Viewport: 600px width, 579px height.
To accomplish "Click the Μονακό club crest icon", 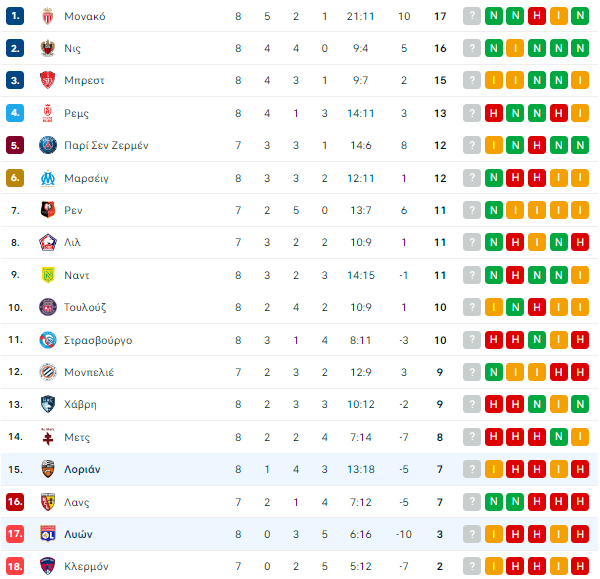I will coord(48,16).
